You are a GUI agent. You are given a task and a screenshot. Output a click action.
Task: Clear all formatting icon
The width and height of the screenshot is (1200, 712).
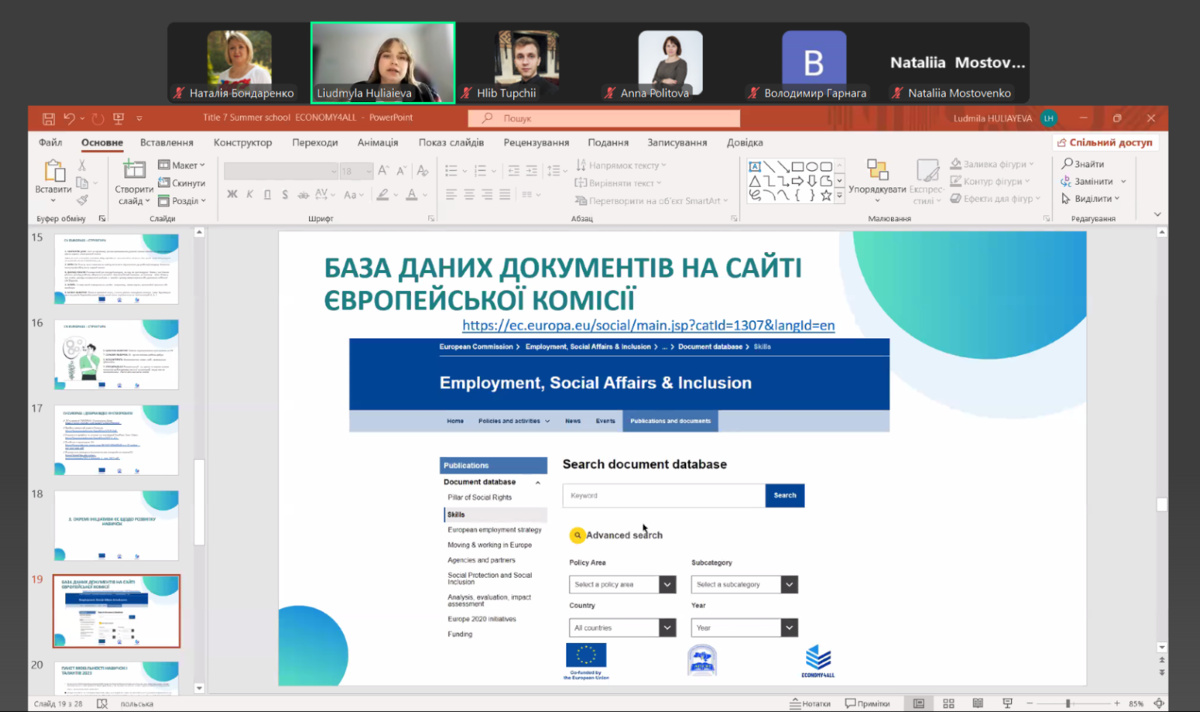pyautogui.click(x=422, y=171)
